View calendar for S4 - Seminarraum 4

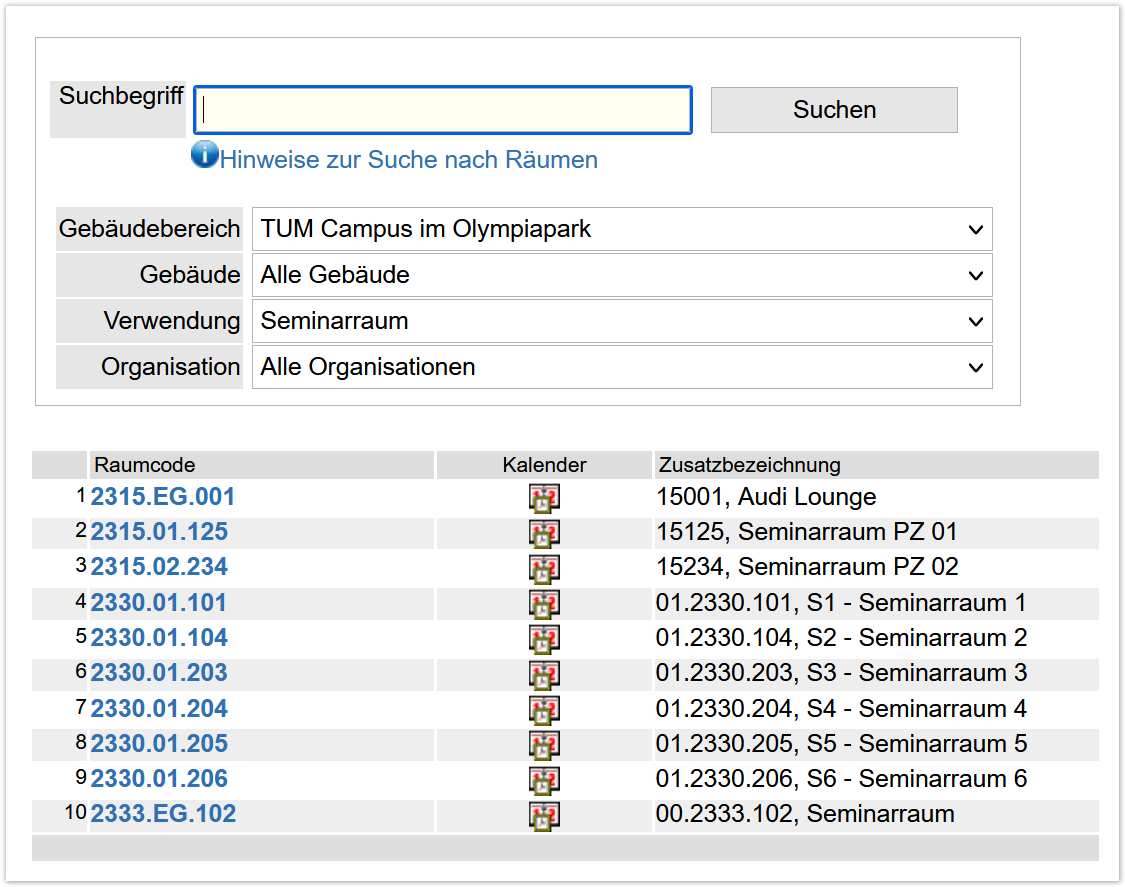pyautogui.click(x=544, y=710)
